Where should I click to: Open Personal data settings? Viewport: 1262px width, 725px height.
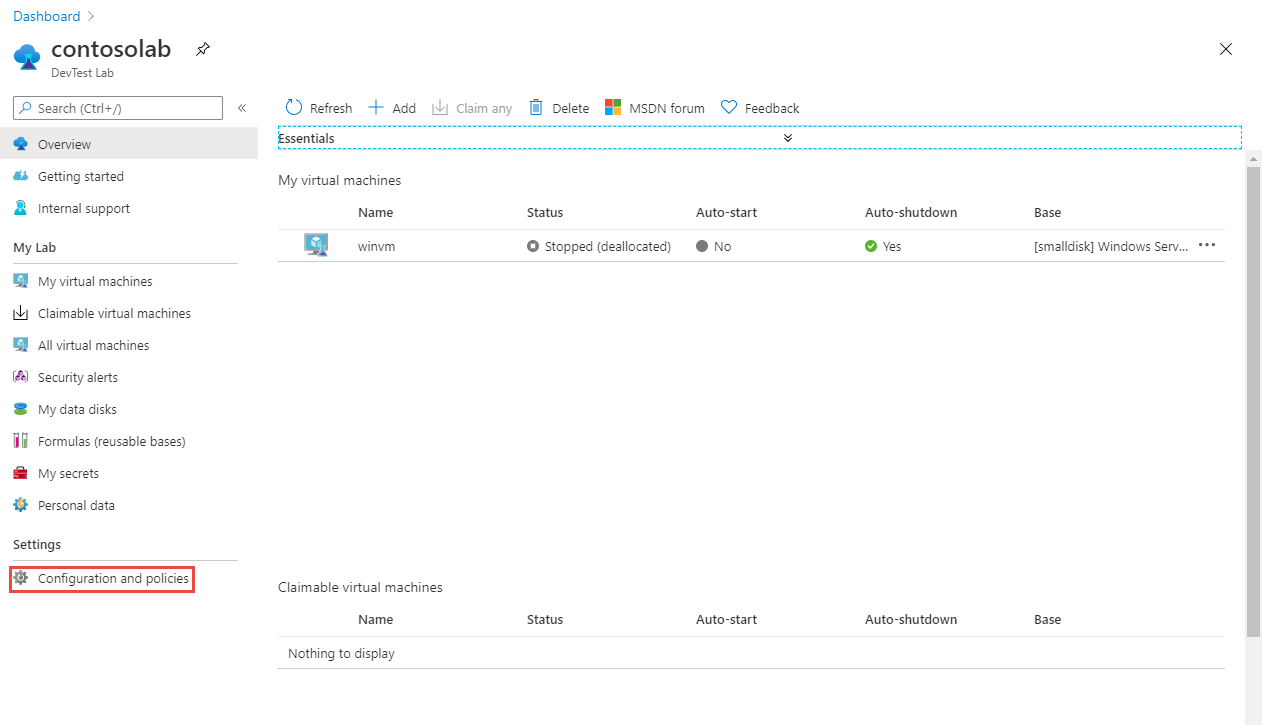coord(77,504)
